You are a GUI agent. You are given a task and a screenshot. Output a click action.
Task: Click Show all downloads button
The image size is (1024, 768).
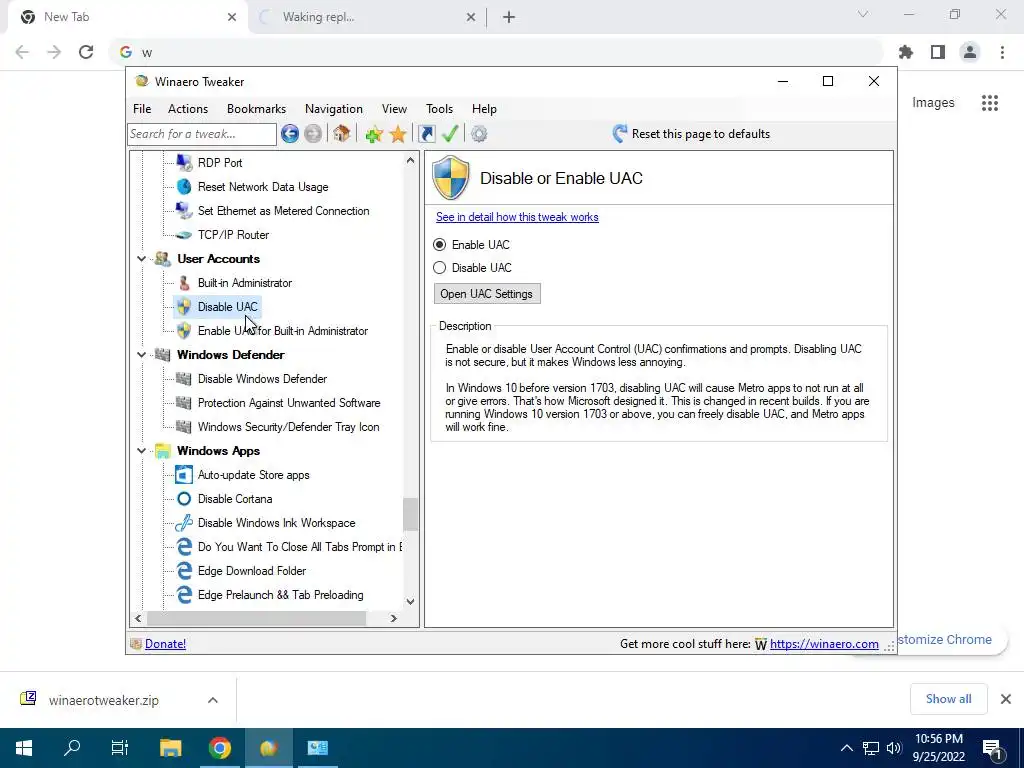[x=949, y=699]
